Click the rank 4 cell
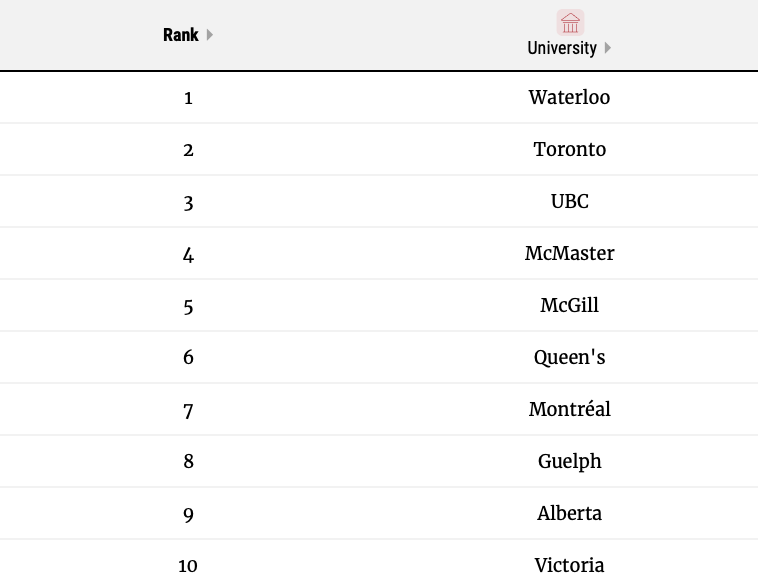The width and height of the screenshot is (758, 586). tap(188, 255)
